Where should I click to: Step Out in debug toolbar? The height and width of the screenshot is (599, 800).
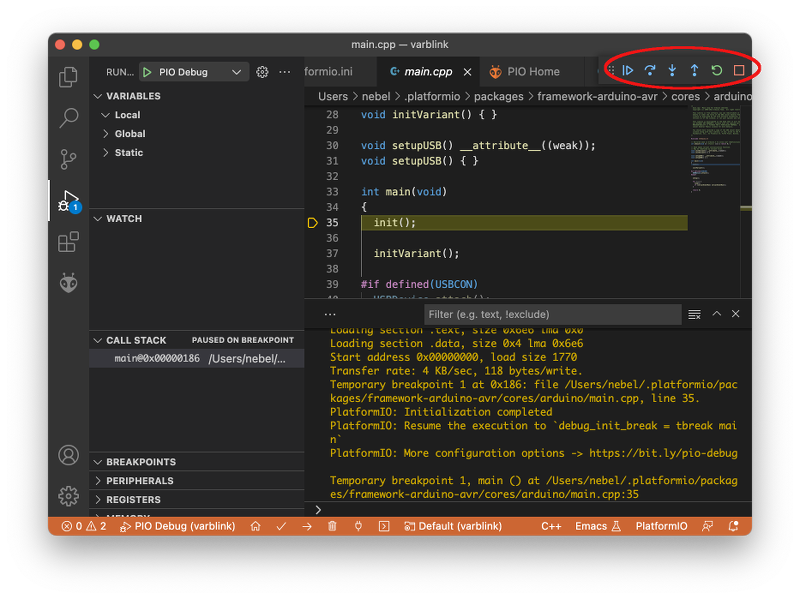(694, 70)
